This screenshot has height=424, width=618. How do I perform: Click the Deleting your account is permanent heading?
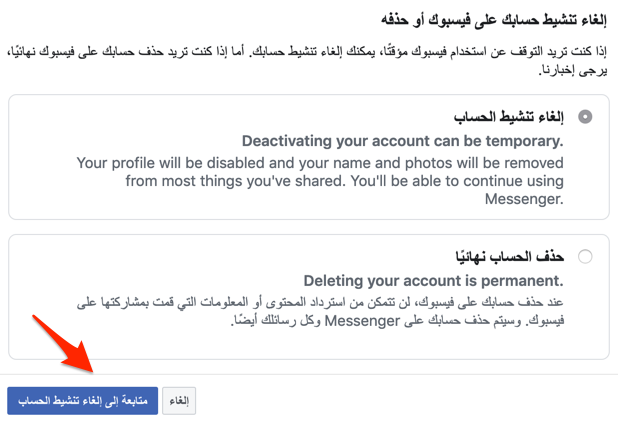[434, 281]
